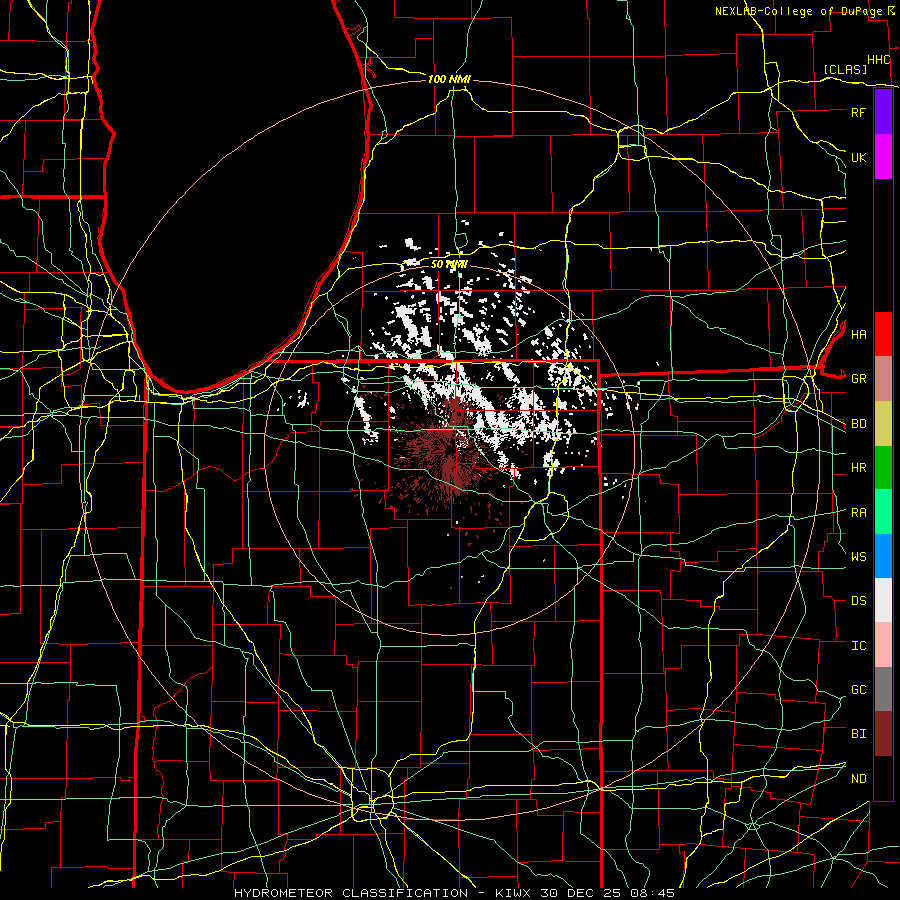Screen dimensions: 900x900
Task: Click the GR pink legend swatch
Action: coord(883,378)
